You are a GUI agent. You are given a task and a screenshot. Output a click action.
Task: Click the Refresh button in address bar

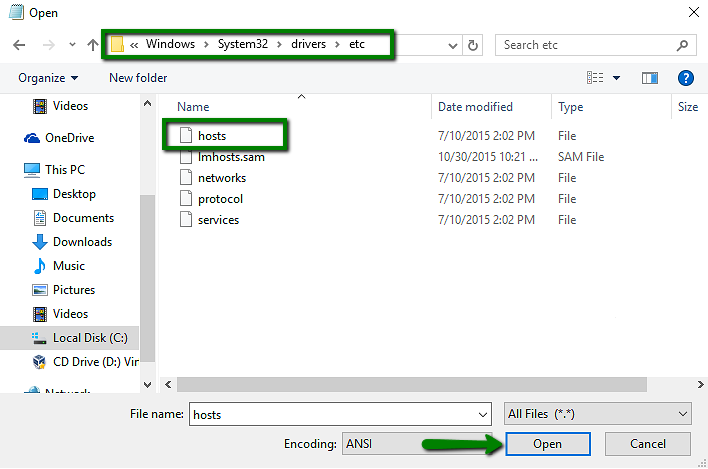tap(473, 45)
